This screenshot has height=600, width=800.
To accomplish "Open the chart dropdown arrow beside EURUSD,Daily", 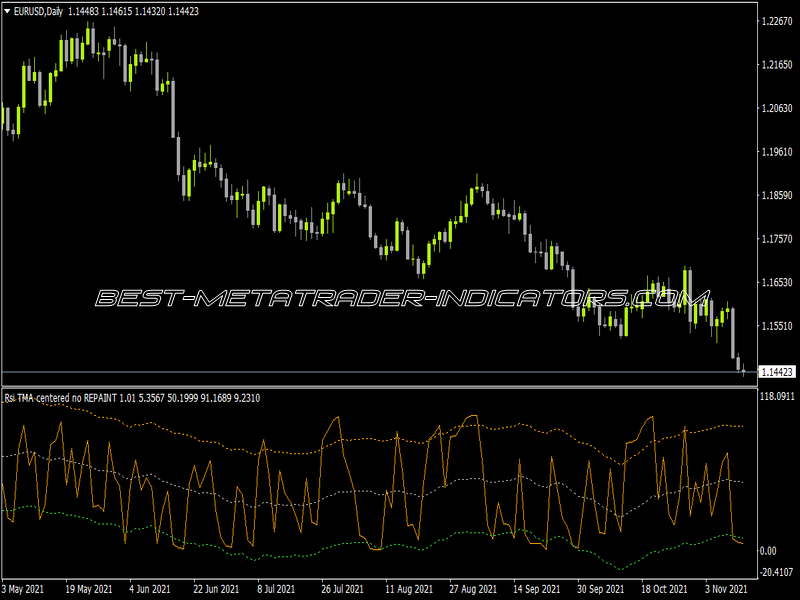I will (7, 11).
